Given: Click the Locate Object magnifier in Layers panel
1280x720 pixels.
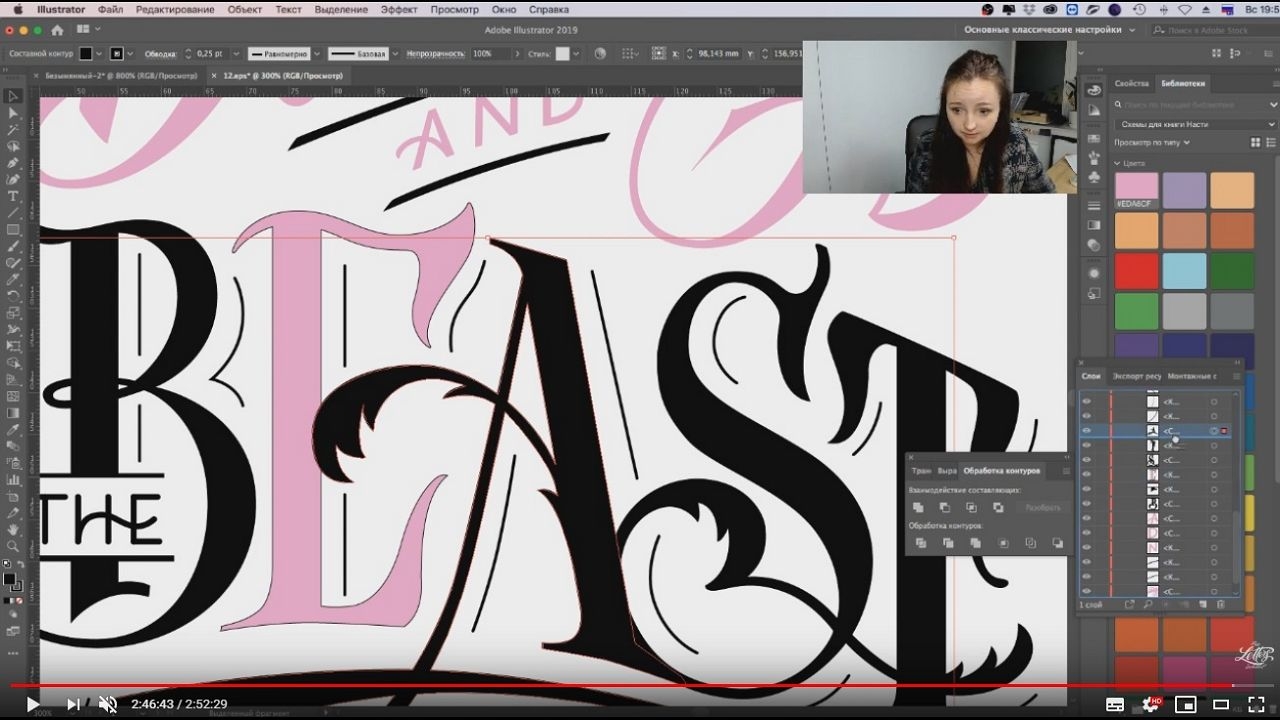Looking at the screenshot, I should tap(1147, 604).
